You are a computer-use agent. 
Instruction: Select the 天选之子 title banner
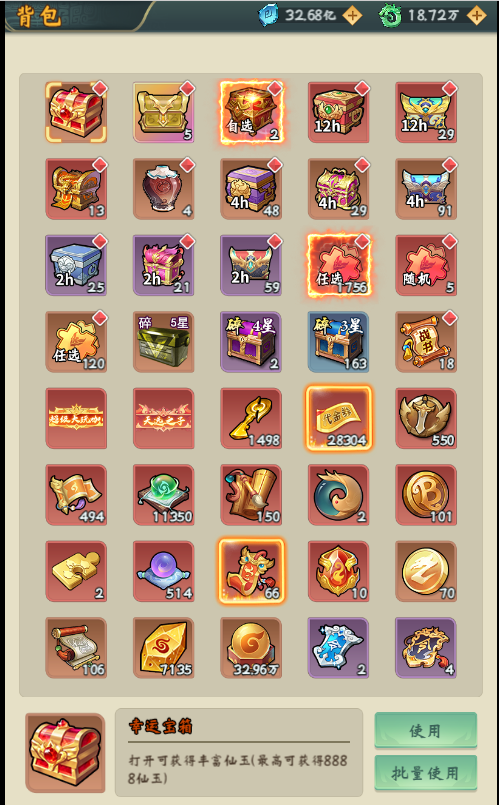tap(164, 418)
